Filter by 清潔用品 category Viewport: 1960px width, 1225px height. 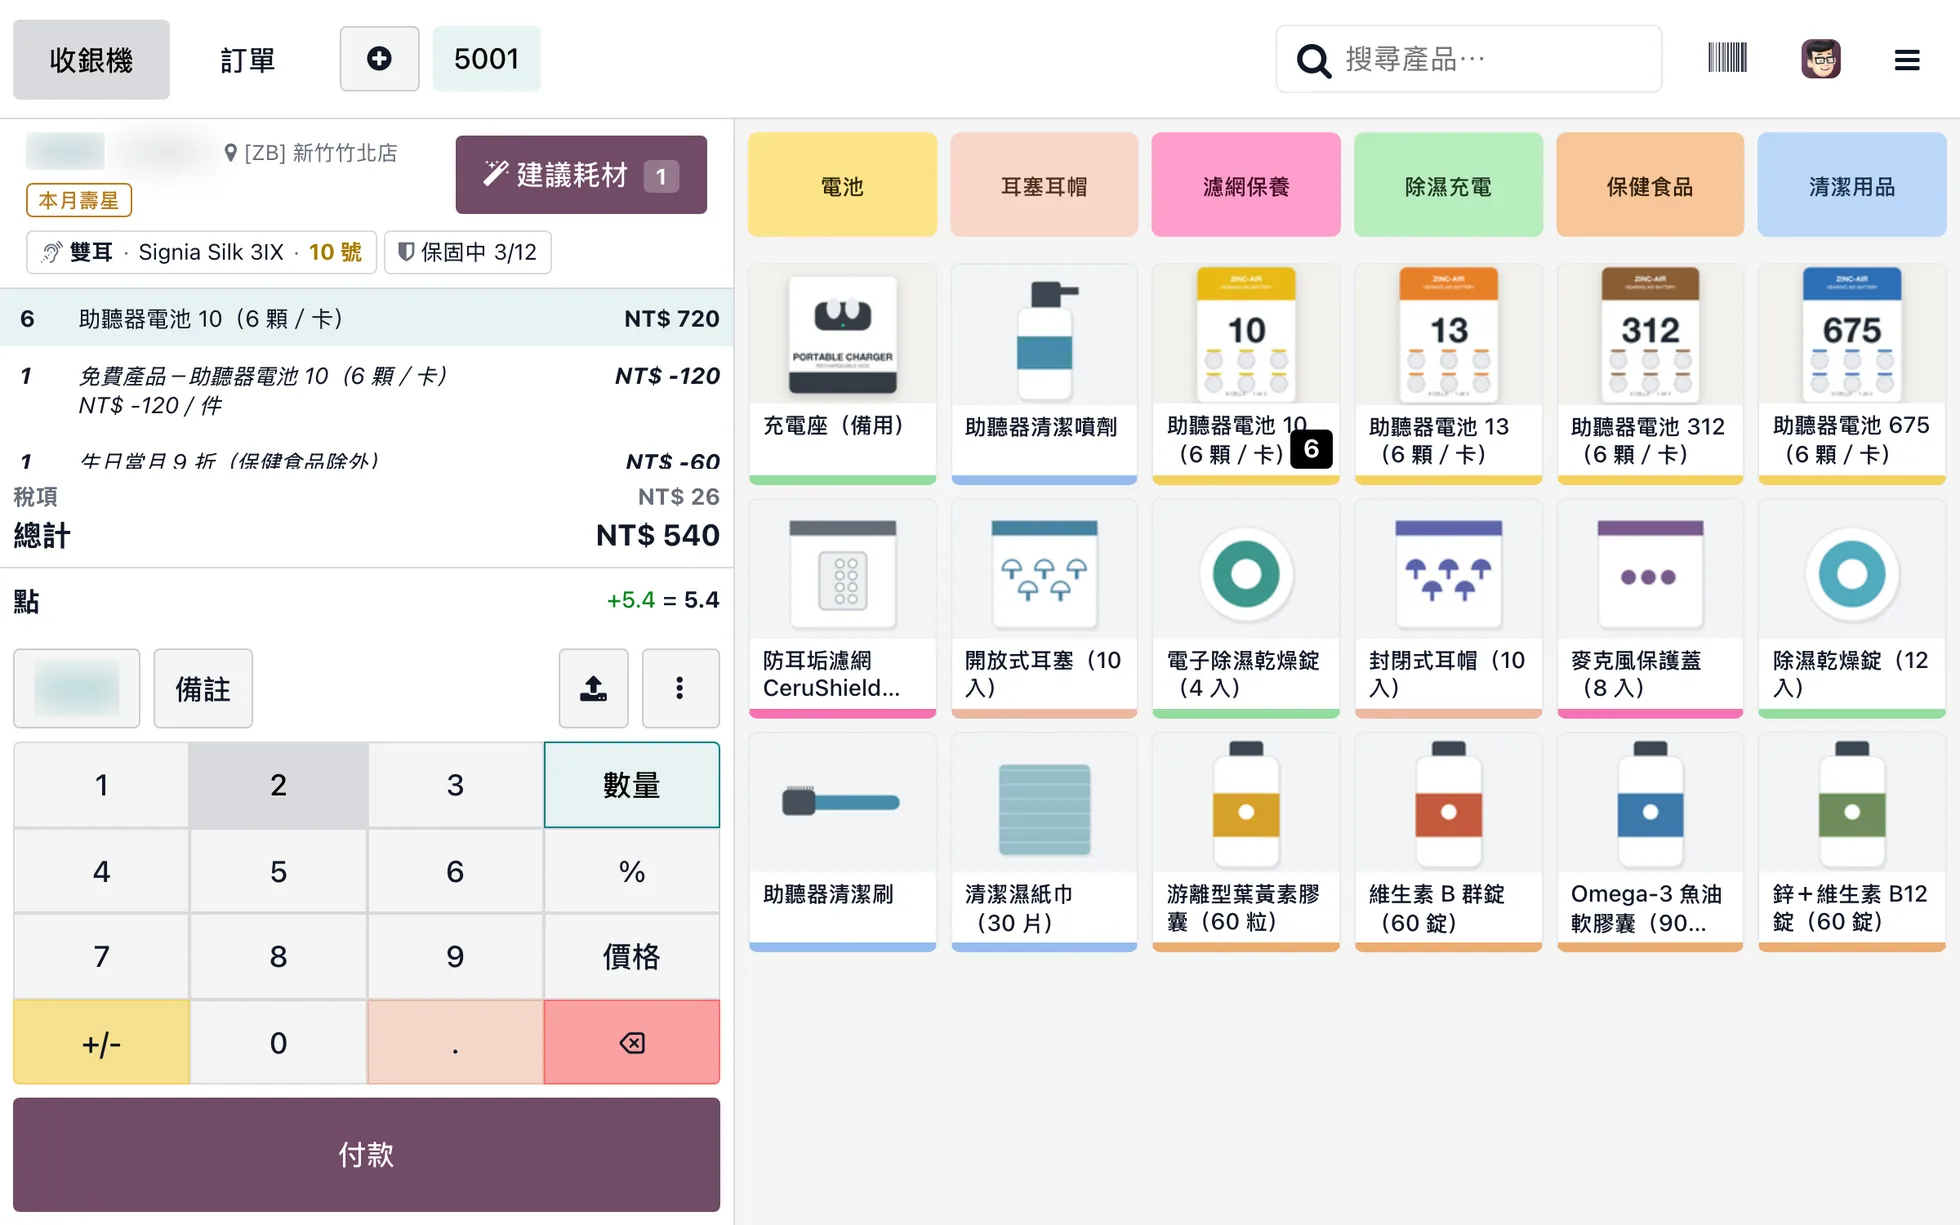click(1852, 185)
